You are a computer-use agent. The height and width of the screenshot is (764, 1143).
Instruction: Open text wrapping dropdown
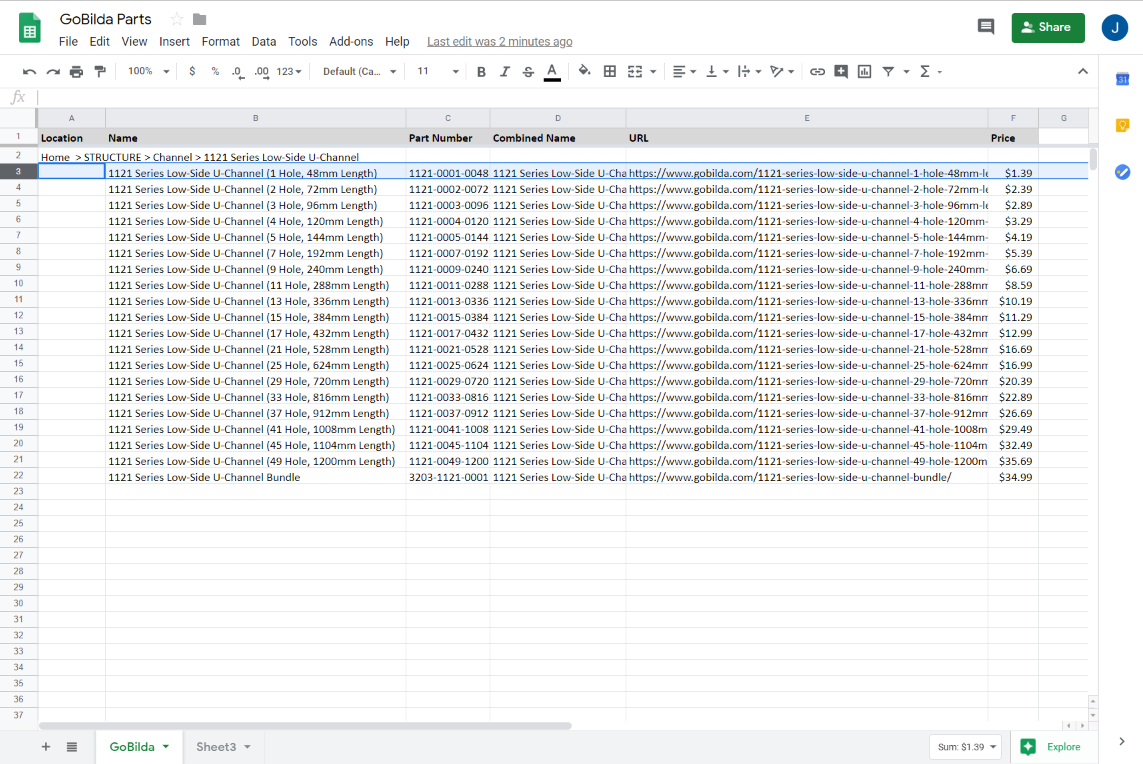[x=749, y=71]
